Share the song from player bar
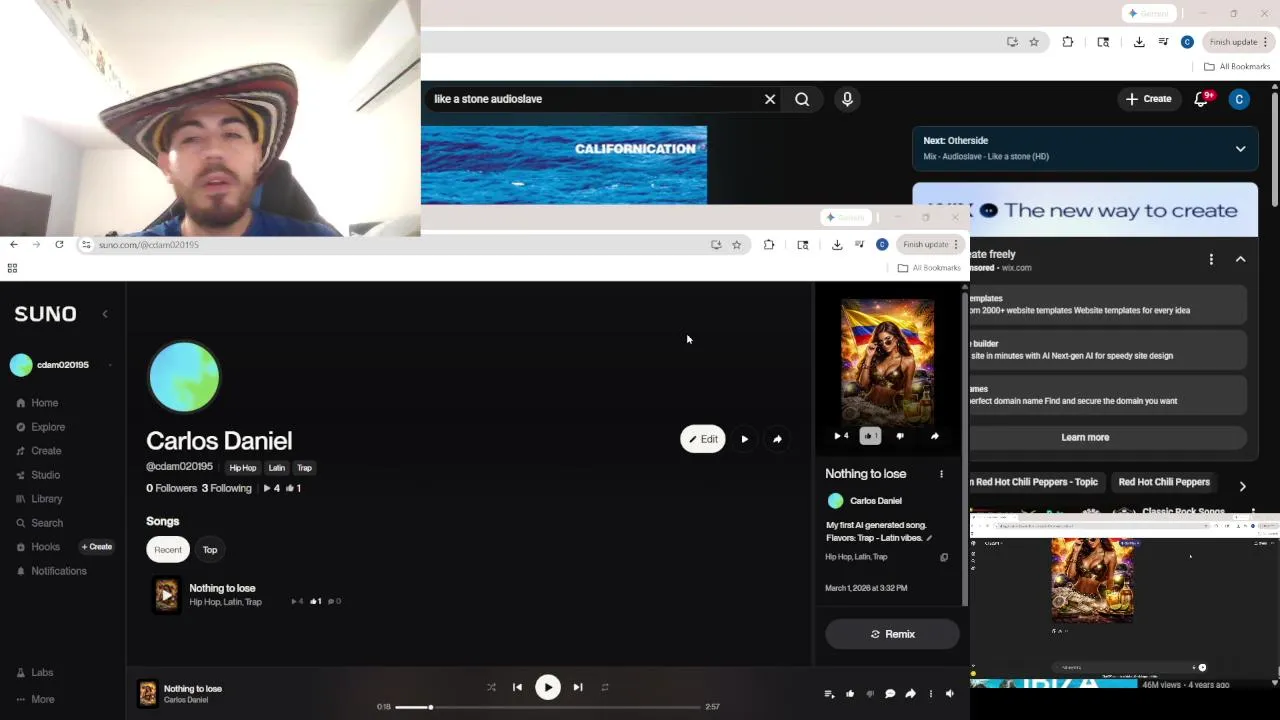1280x720 pixels. [910, 694]
